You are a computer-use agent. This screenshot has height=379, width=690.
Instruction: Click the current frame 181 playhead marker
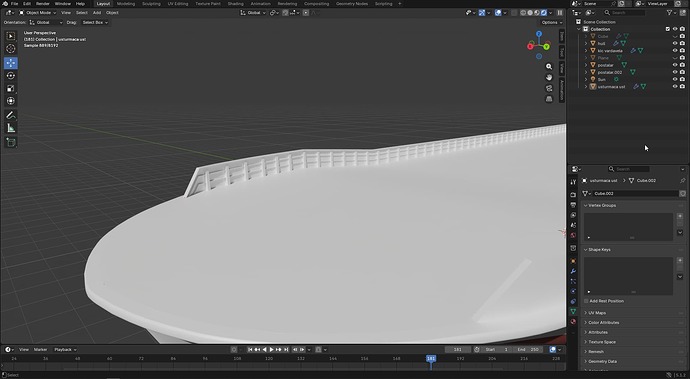coord(431,358)
